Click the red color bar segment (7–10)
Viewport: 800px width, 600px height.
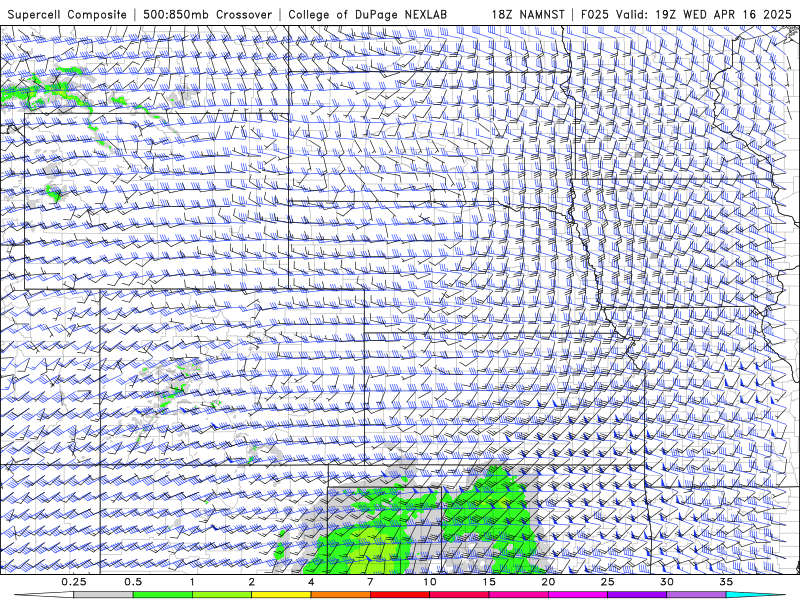pos(399,595)
